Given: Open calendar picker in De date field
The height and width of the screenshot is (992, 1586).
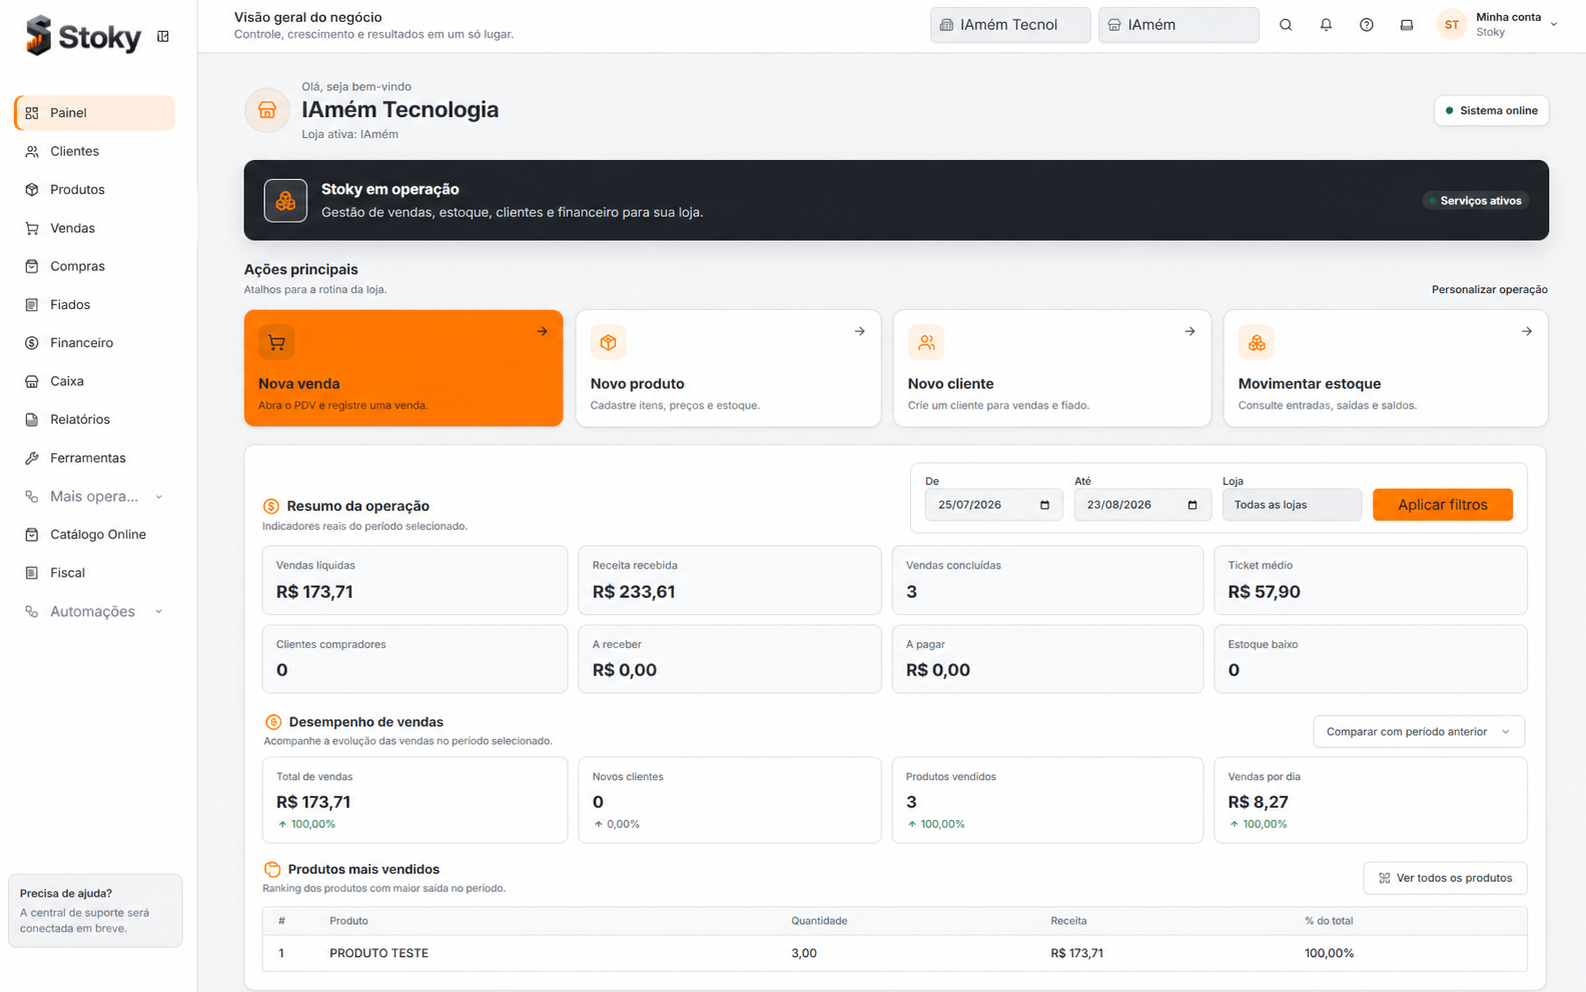Looking at the screenshot, I should (x=1045, y=505).
